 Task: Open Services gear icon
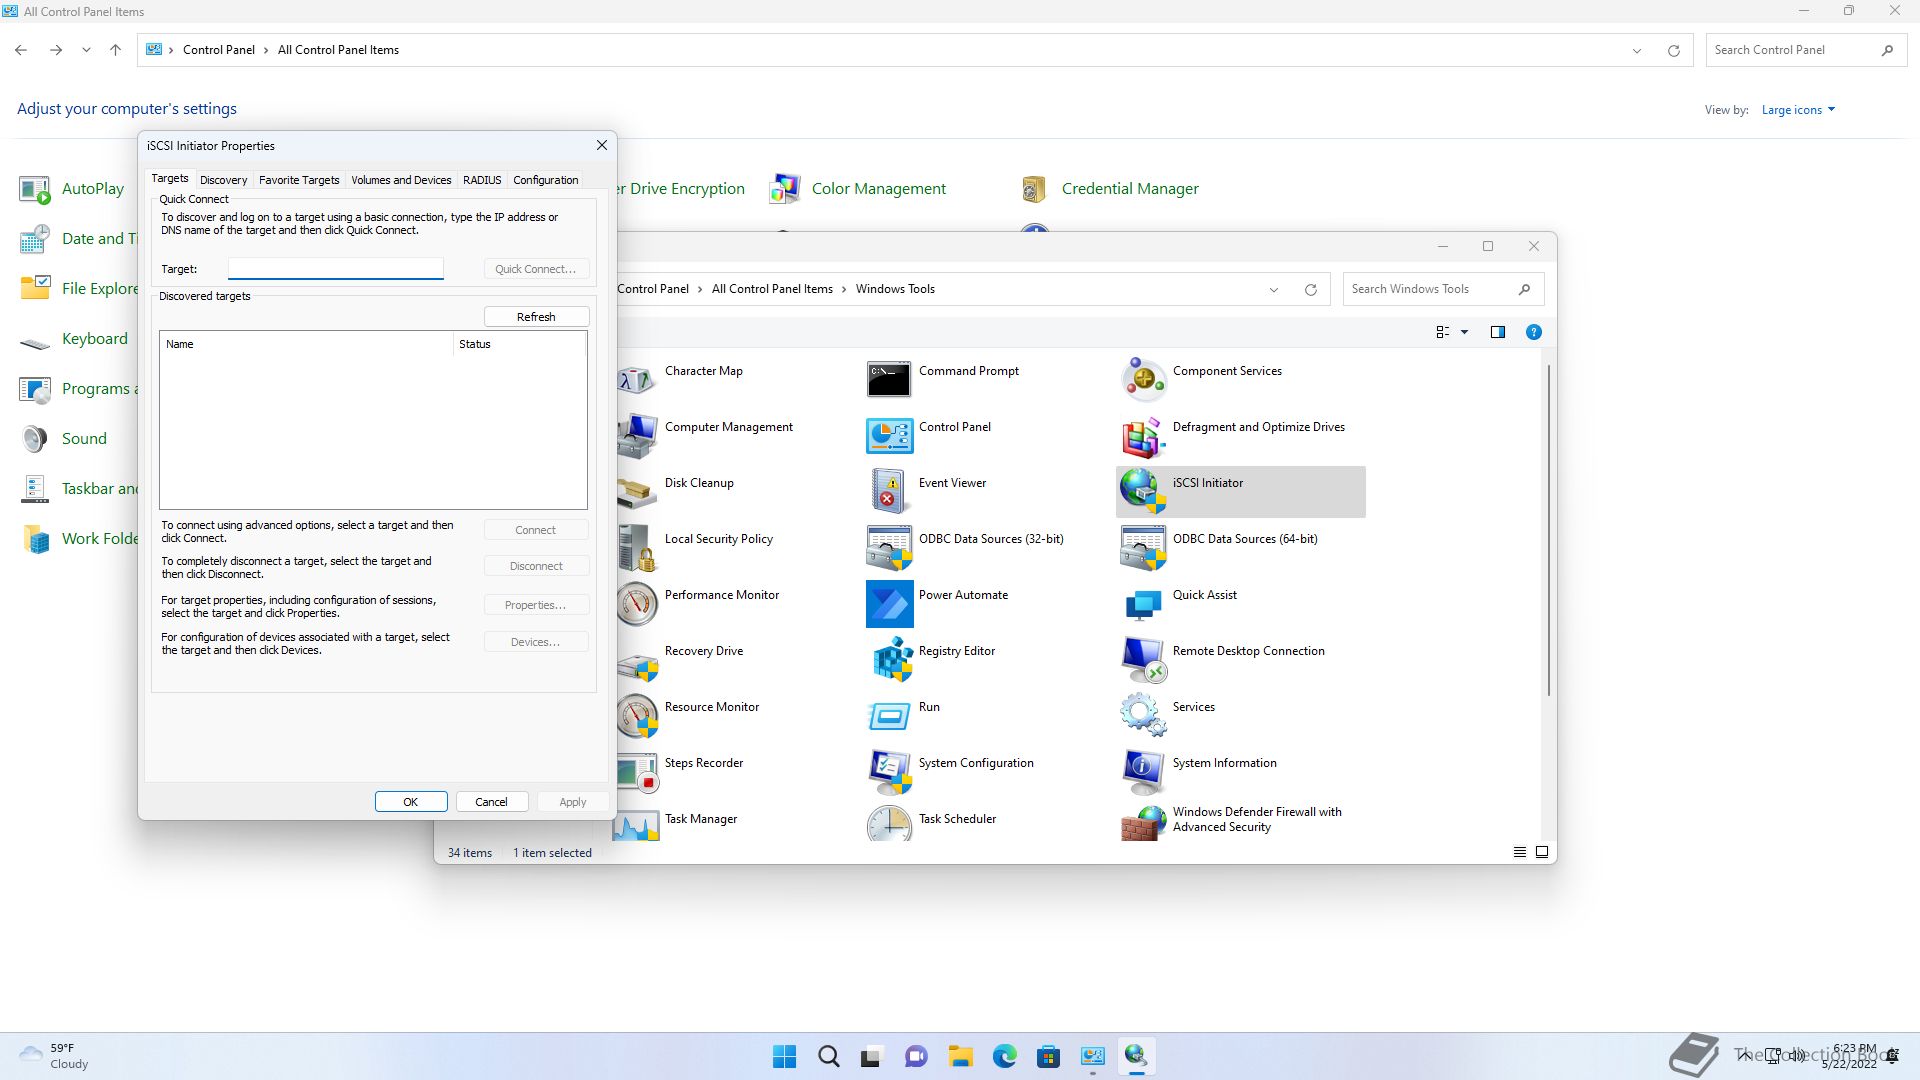click(1143, 716)
